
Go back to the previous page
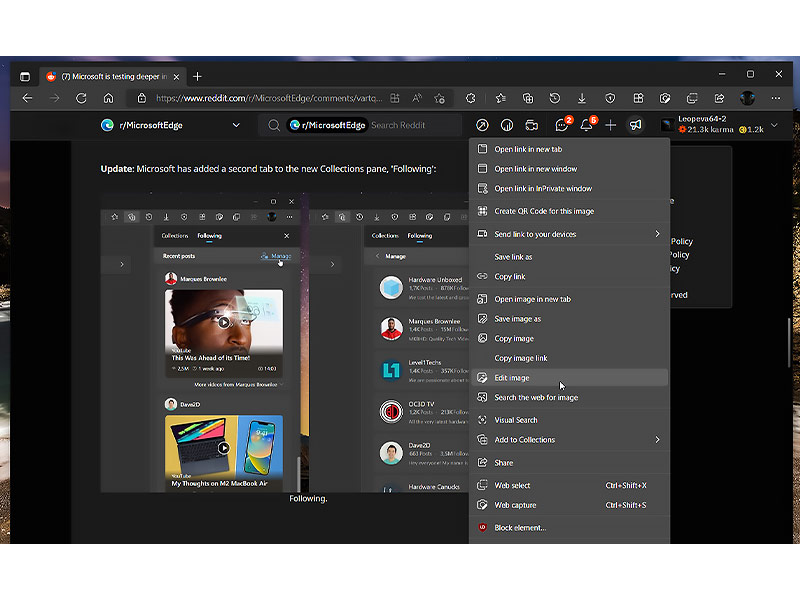click(x=28, y=98)
